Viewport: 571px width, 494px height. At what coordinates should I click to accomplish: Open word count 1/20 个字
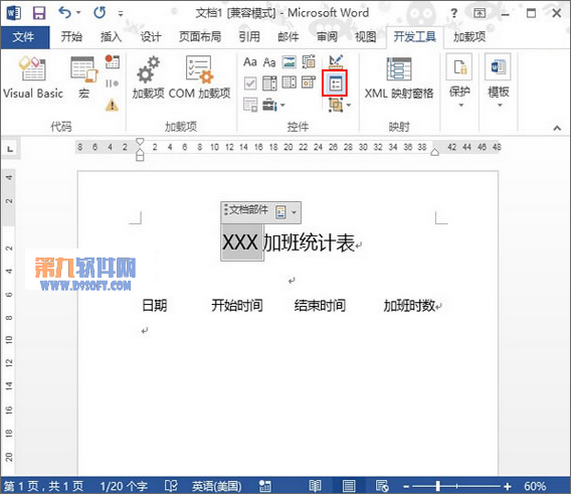point(124,486)
